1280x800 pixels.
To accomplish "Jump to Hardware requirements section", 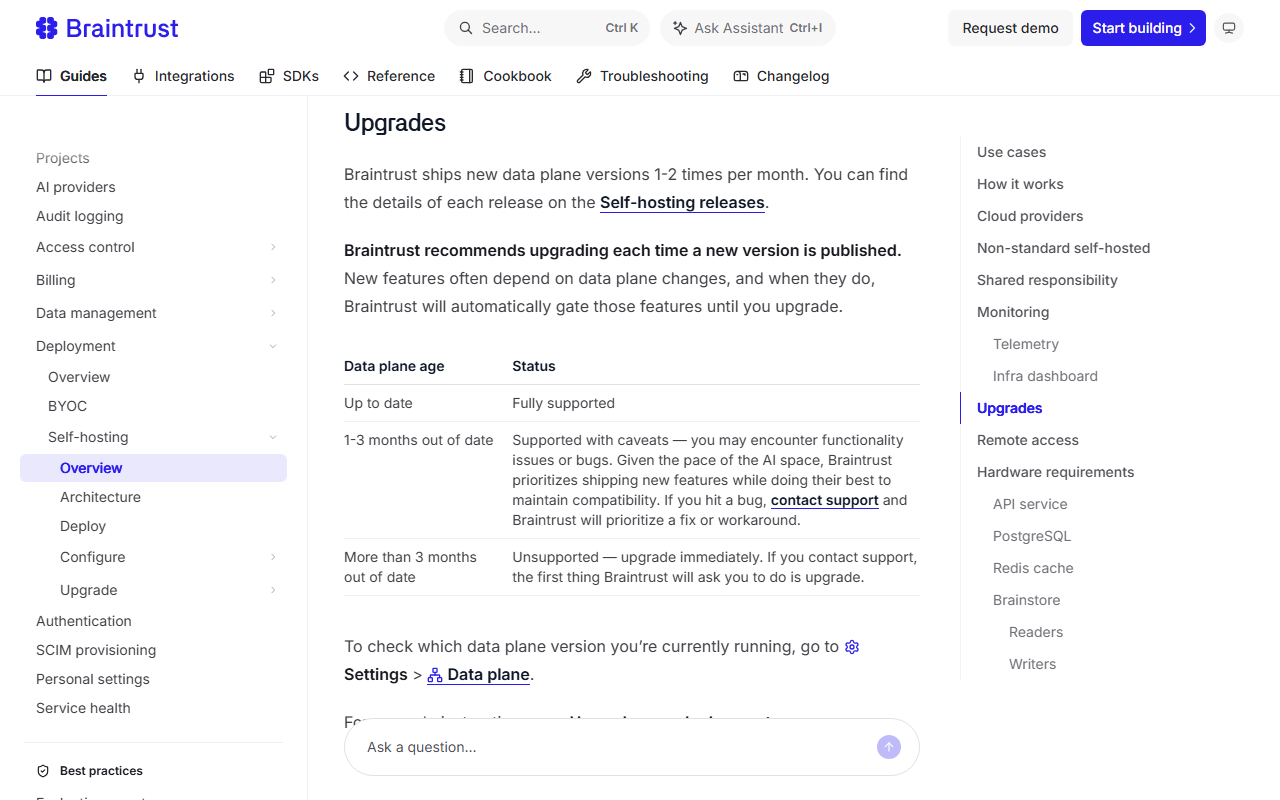I will tap(1055, 472).
